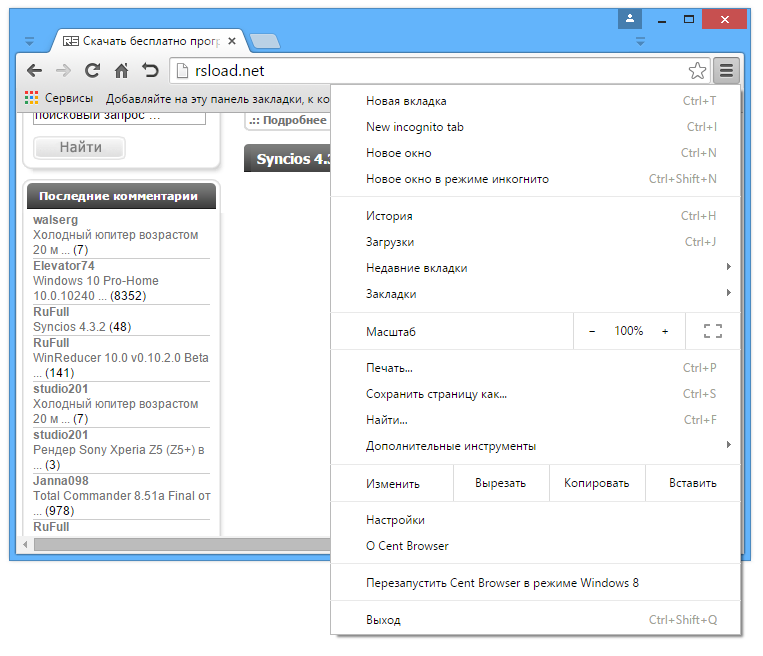Click the forward navigation arrow
The width and height of the screenshot is (763, 656).
pyautogui.click(x=63, y=71)
